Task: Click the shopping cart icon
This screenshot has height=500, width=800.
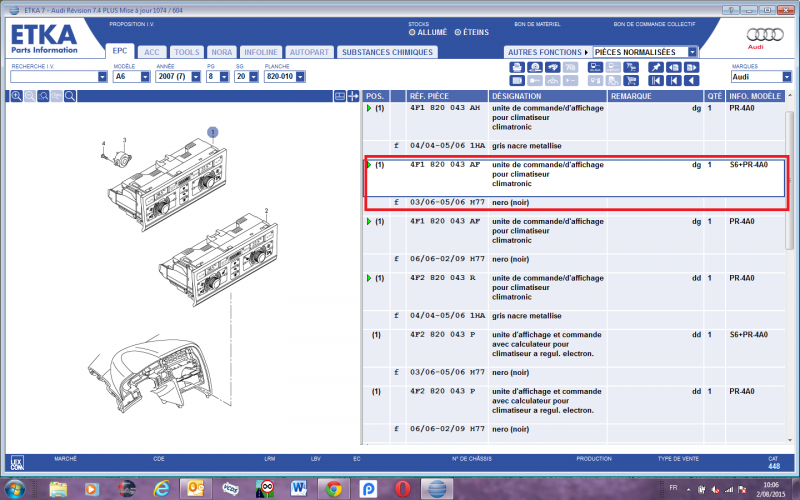Action: pyautogui.click(x=631, y=81)
